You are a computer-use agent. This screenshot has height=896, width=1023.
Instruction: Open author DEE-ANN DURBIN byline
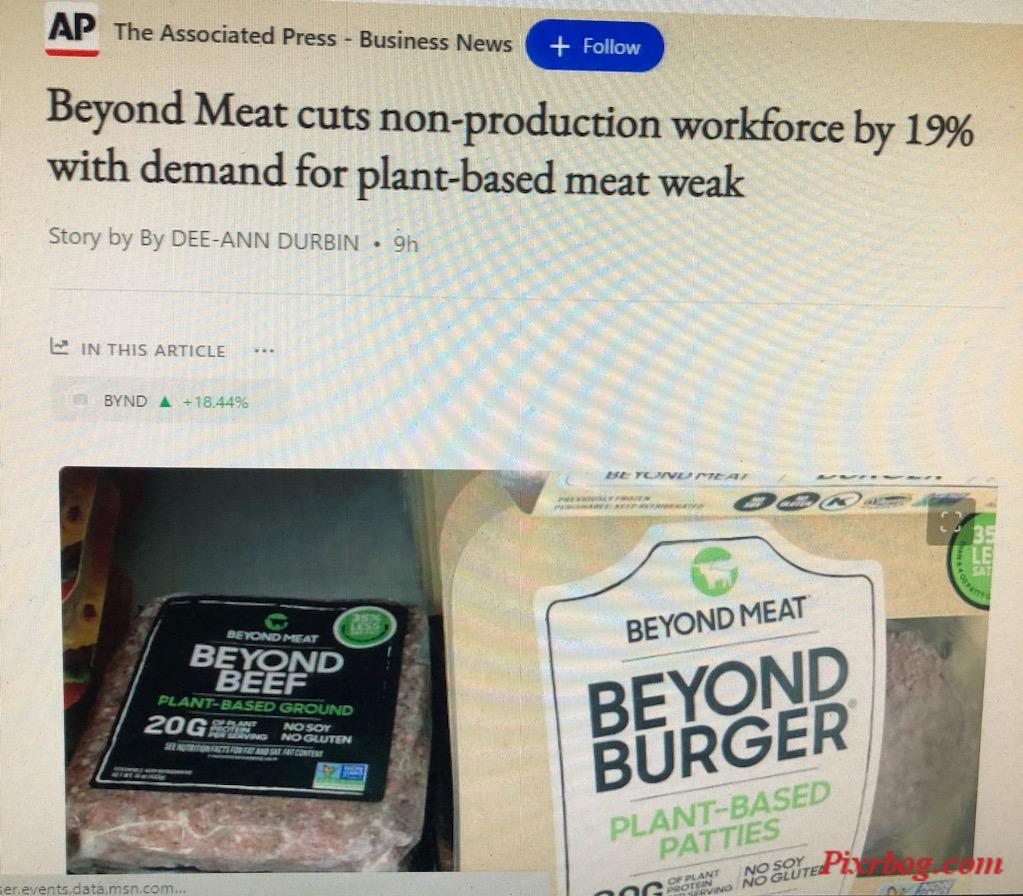265,241
